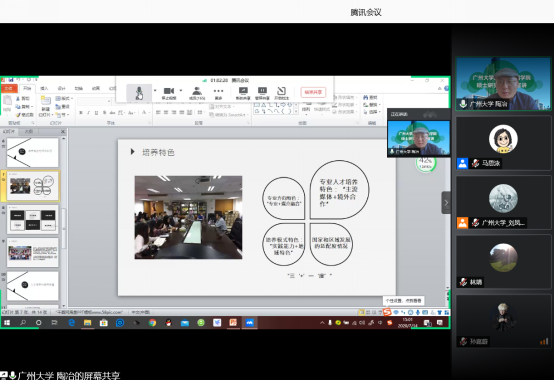Switch to the 插入 ribbon tab
Screen dimensions: 554x380
coord(44,88)
